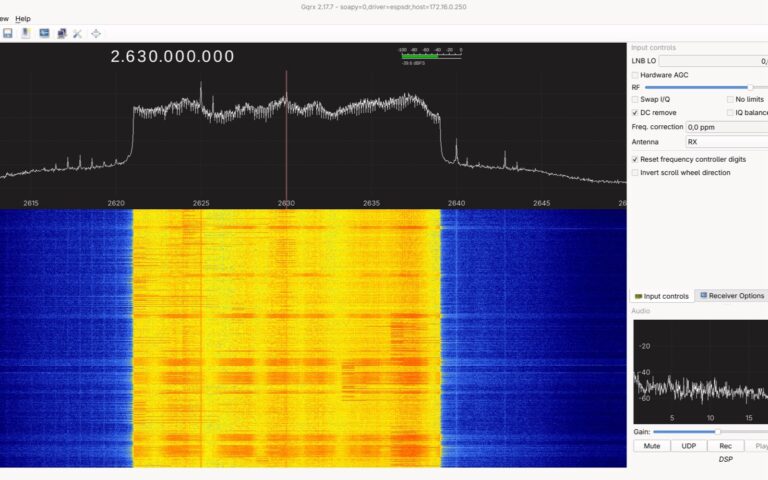
Task: Open the Antenna RX dropdown
Action: tap(726, 142)
